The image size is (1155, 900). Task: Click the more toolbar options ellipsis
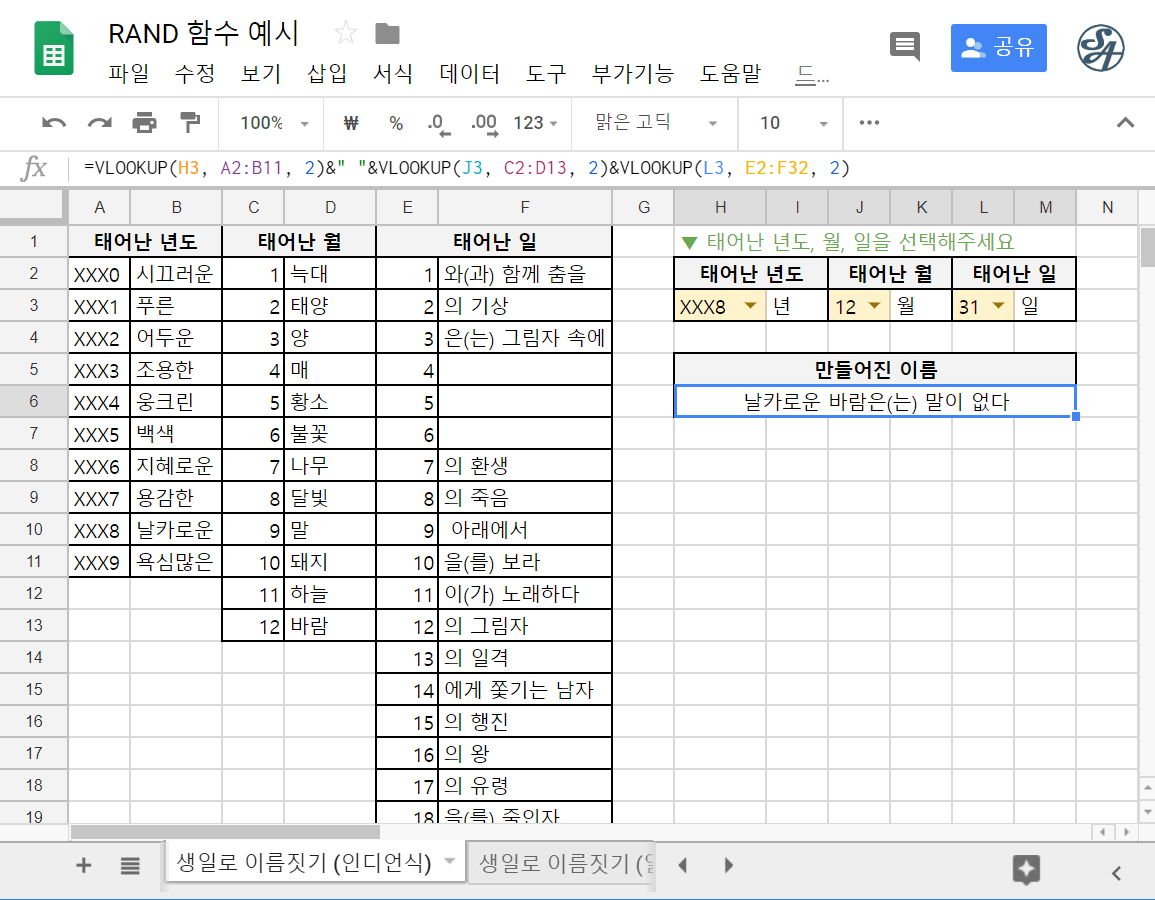coord(869,123)
